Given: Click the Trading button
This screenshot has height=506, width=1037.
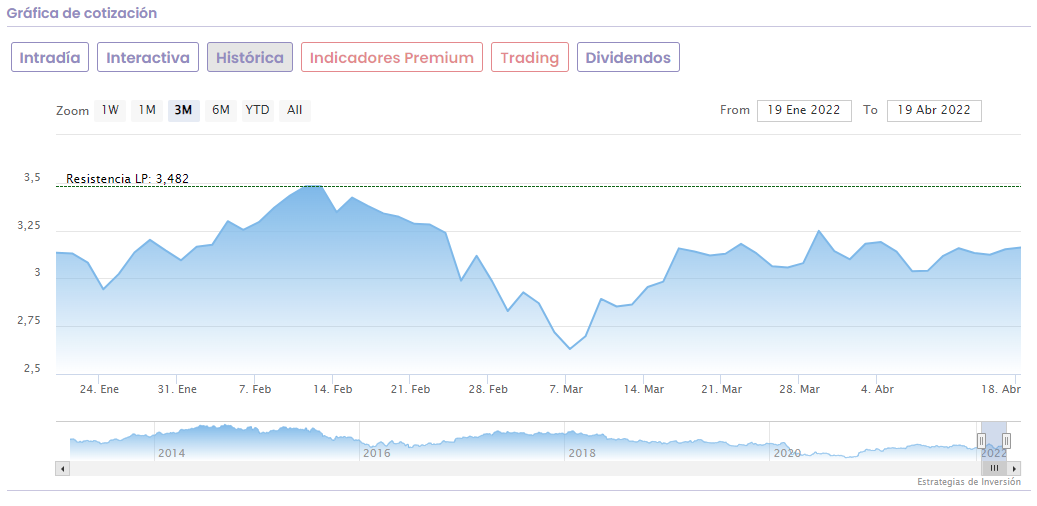Looking at the screenshot, I should tap(529, 57).
